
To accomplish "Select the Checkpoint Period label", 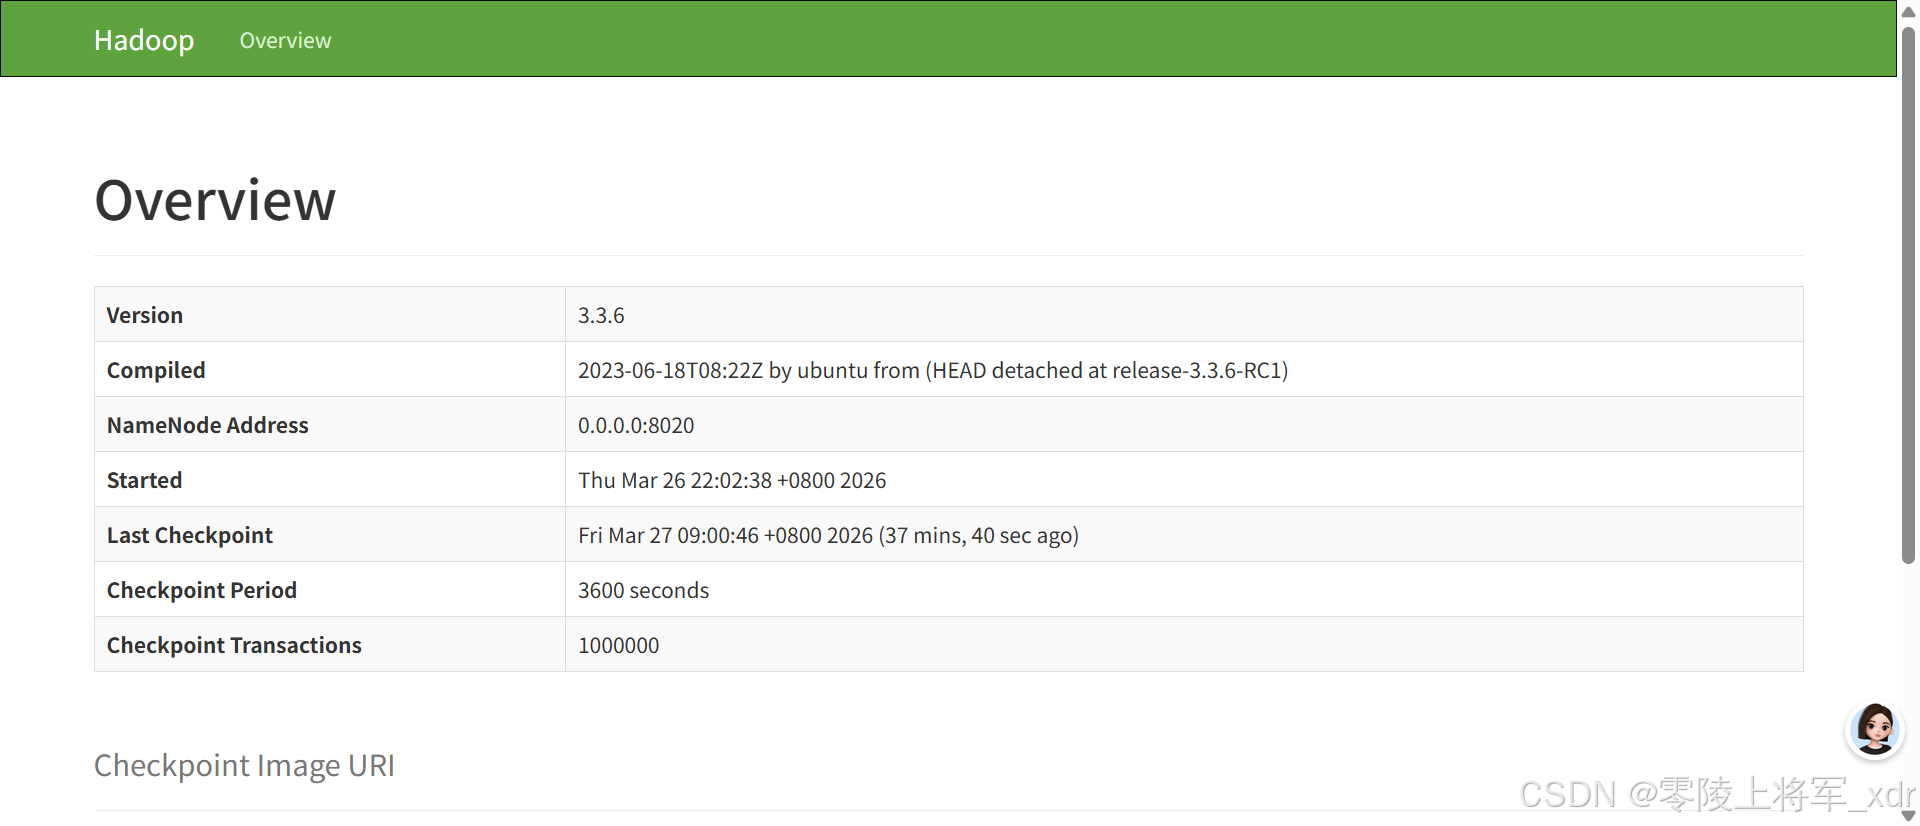I will 202,590.
